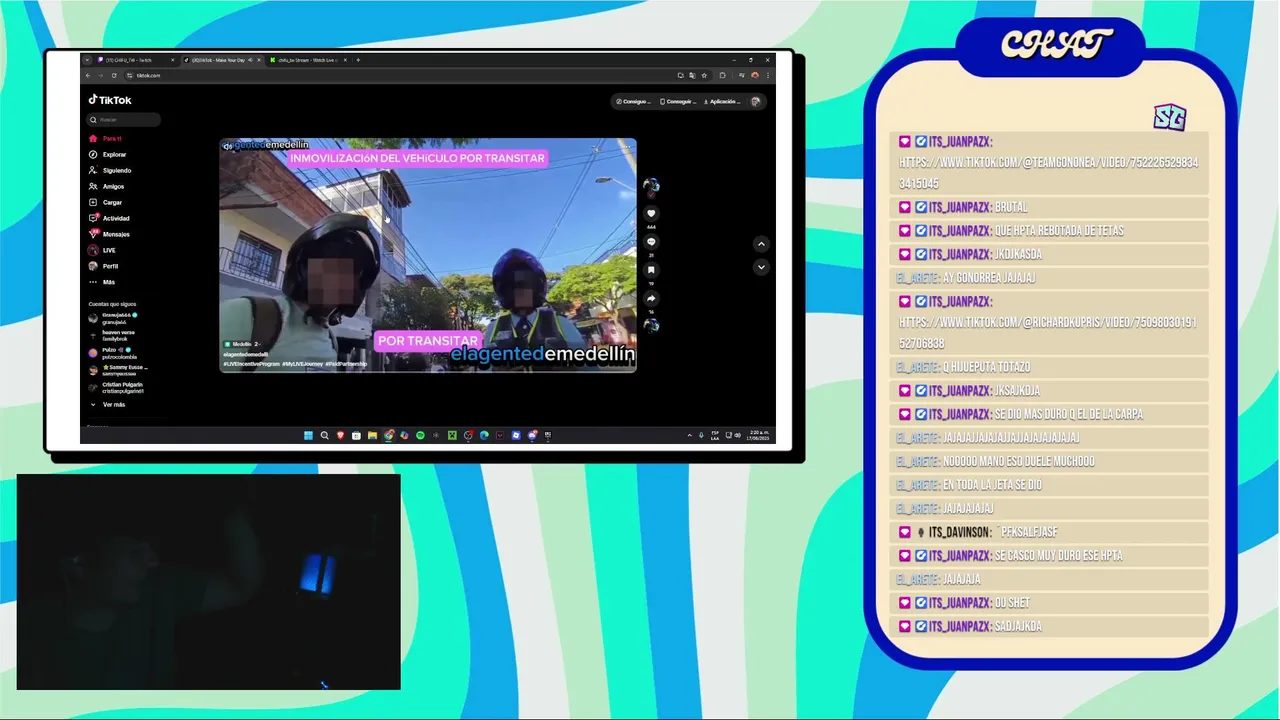Image resolution: width=1280 pixels, height=720 pixels.
Task: Open the Windows Start button
Action: [308, 435]
